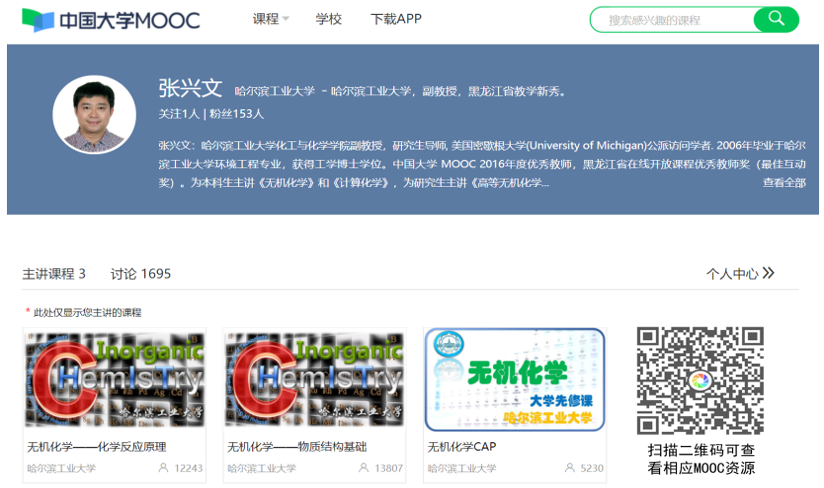
Task: Switch to the 主讲课程 3 tab
Action: [54, 274]
